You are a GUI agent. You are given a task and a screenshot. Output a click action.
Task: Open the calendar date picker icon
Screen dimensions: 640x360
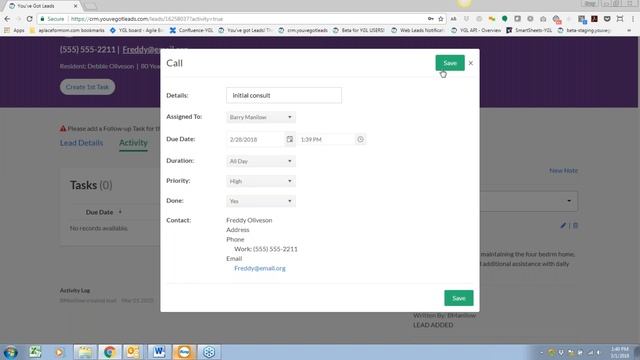(x=289, y=139)
